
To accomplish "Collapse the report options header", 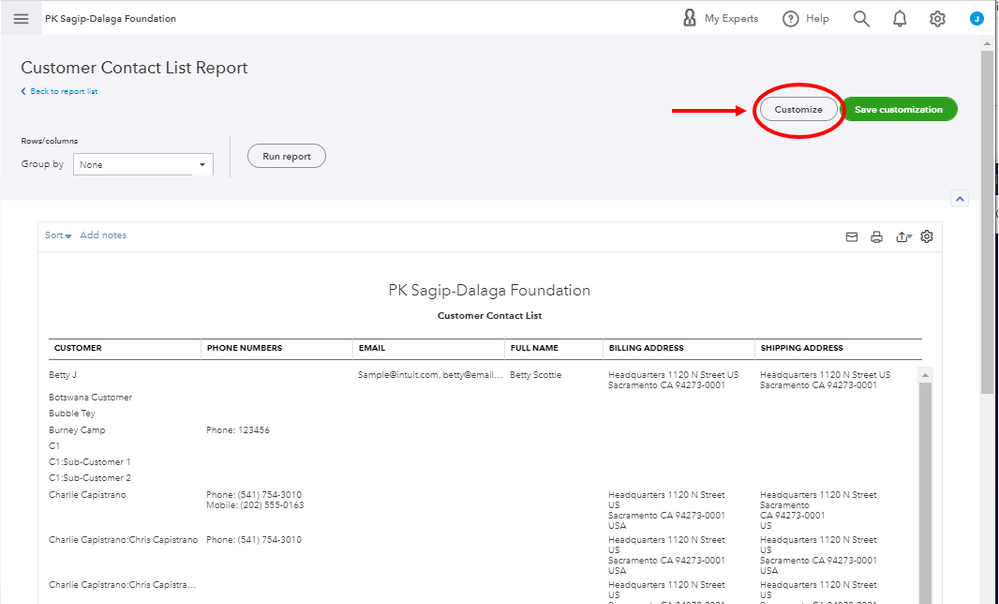I will (x=960, y=199).
